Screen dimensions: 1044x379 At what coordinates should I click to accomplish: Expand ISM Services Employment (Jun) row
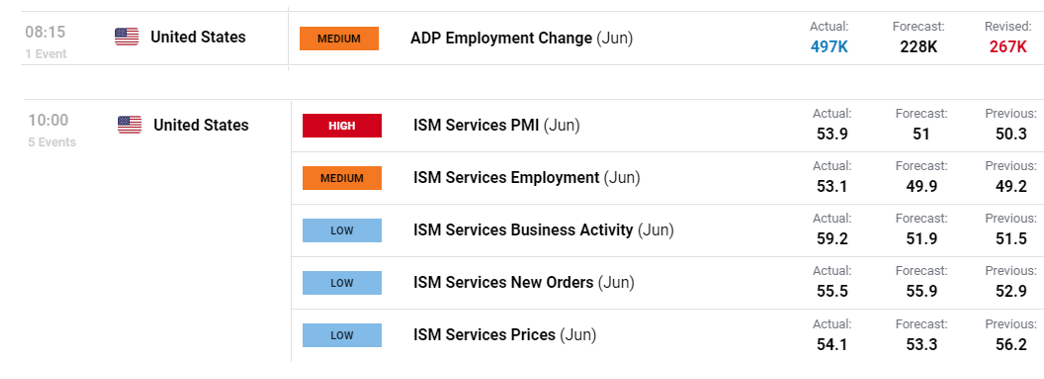coord(527,178)
